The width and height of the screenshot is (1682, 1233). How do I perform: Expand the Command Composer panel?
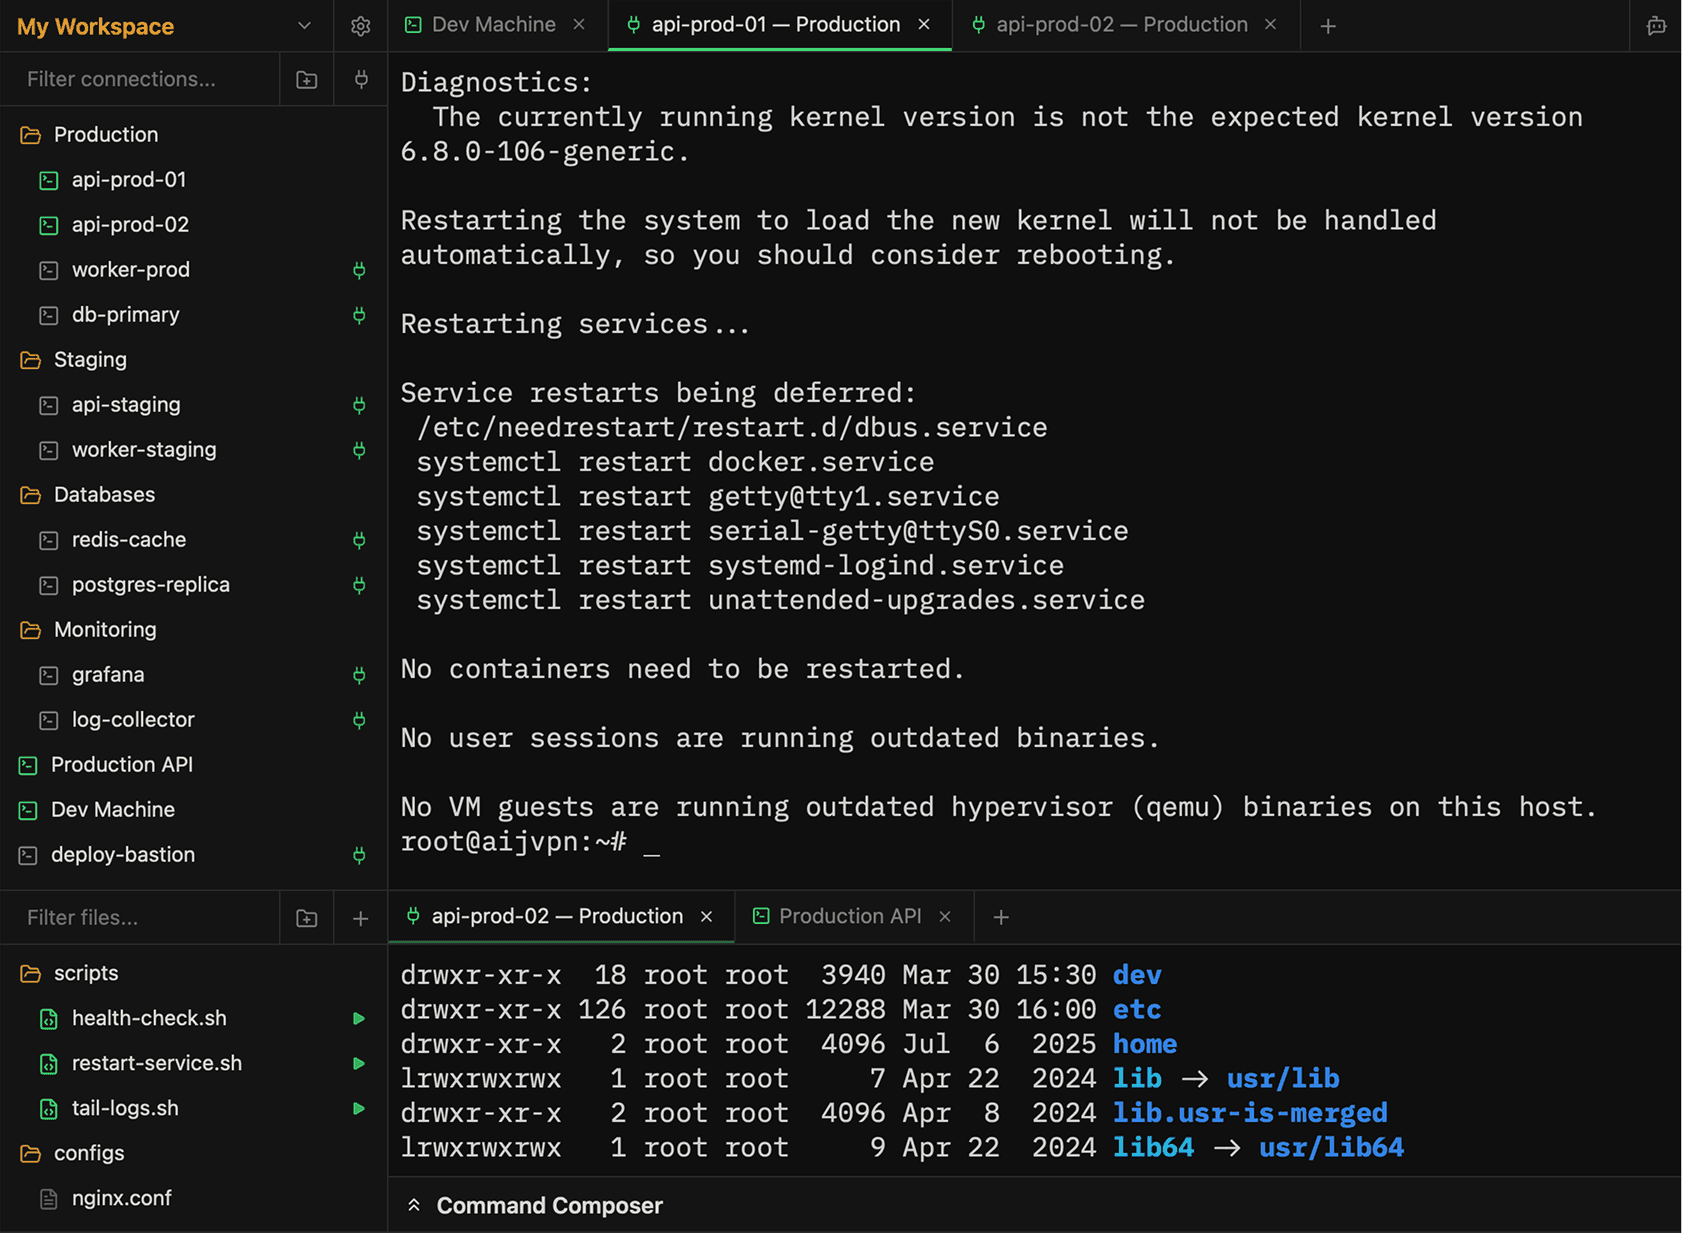[1034, 1205]
